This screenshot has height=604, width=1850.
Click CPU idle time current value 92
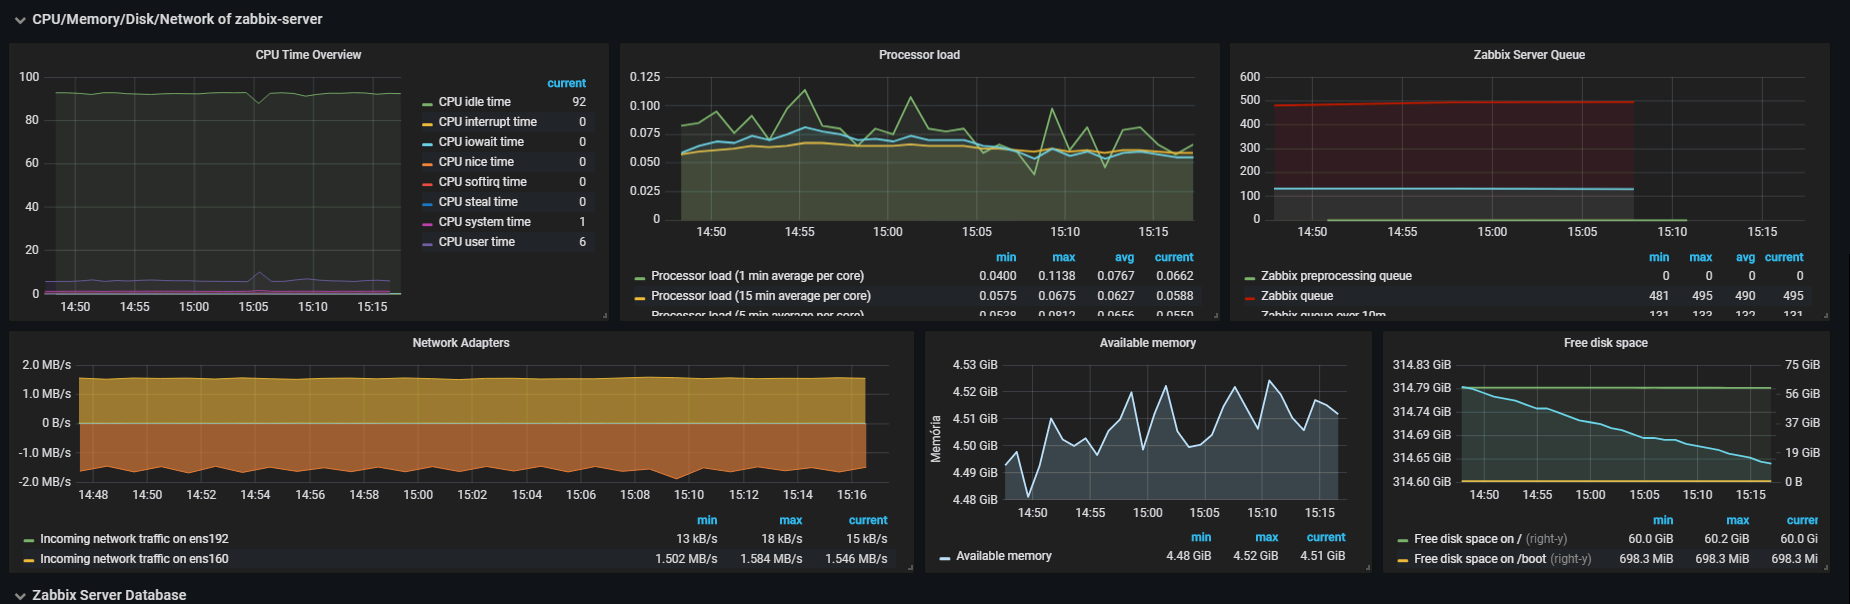(579, 102)
